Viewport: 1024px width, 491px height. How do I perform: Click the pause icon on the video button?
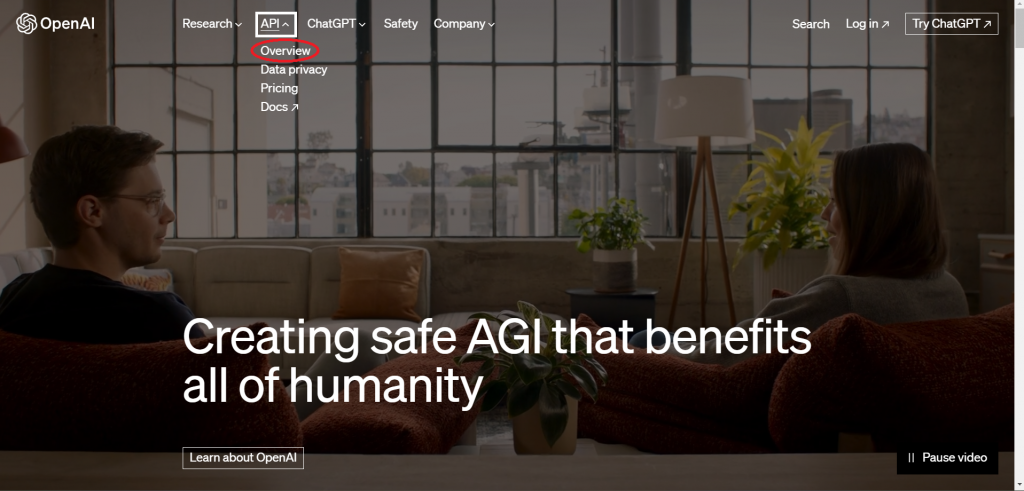pos(911,458)
